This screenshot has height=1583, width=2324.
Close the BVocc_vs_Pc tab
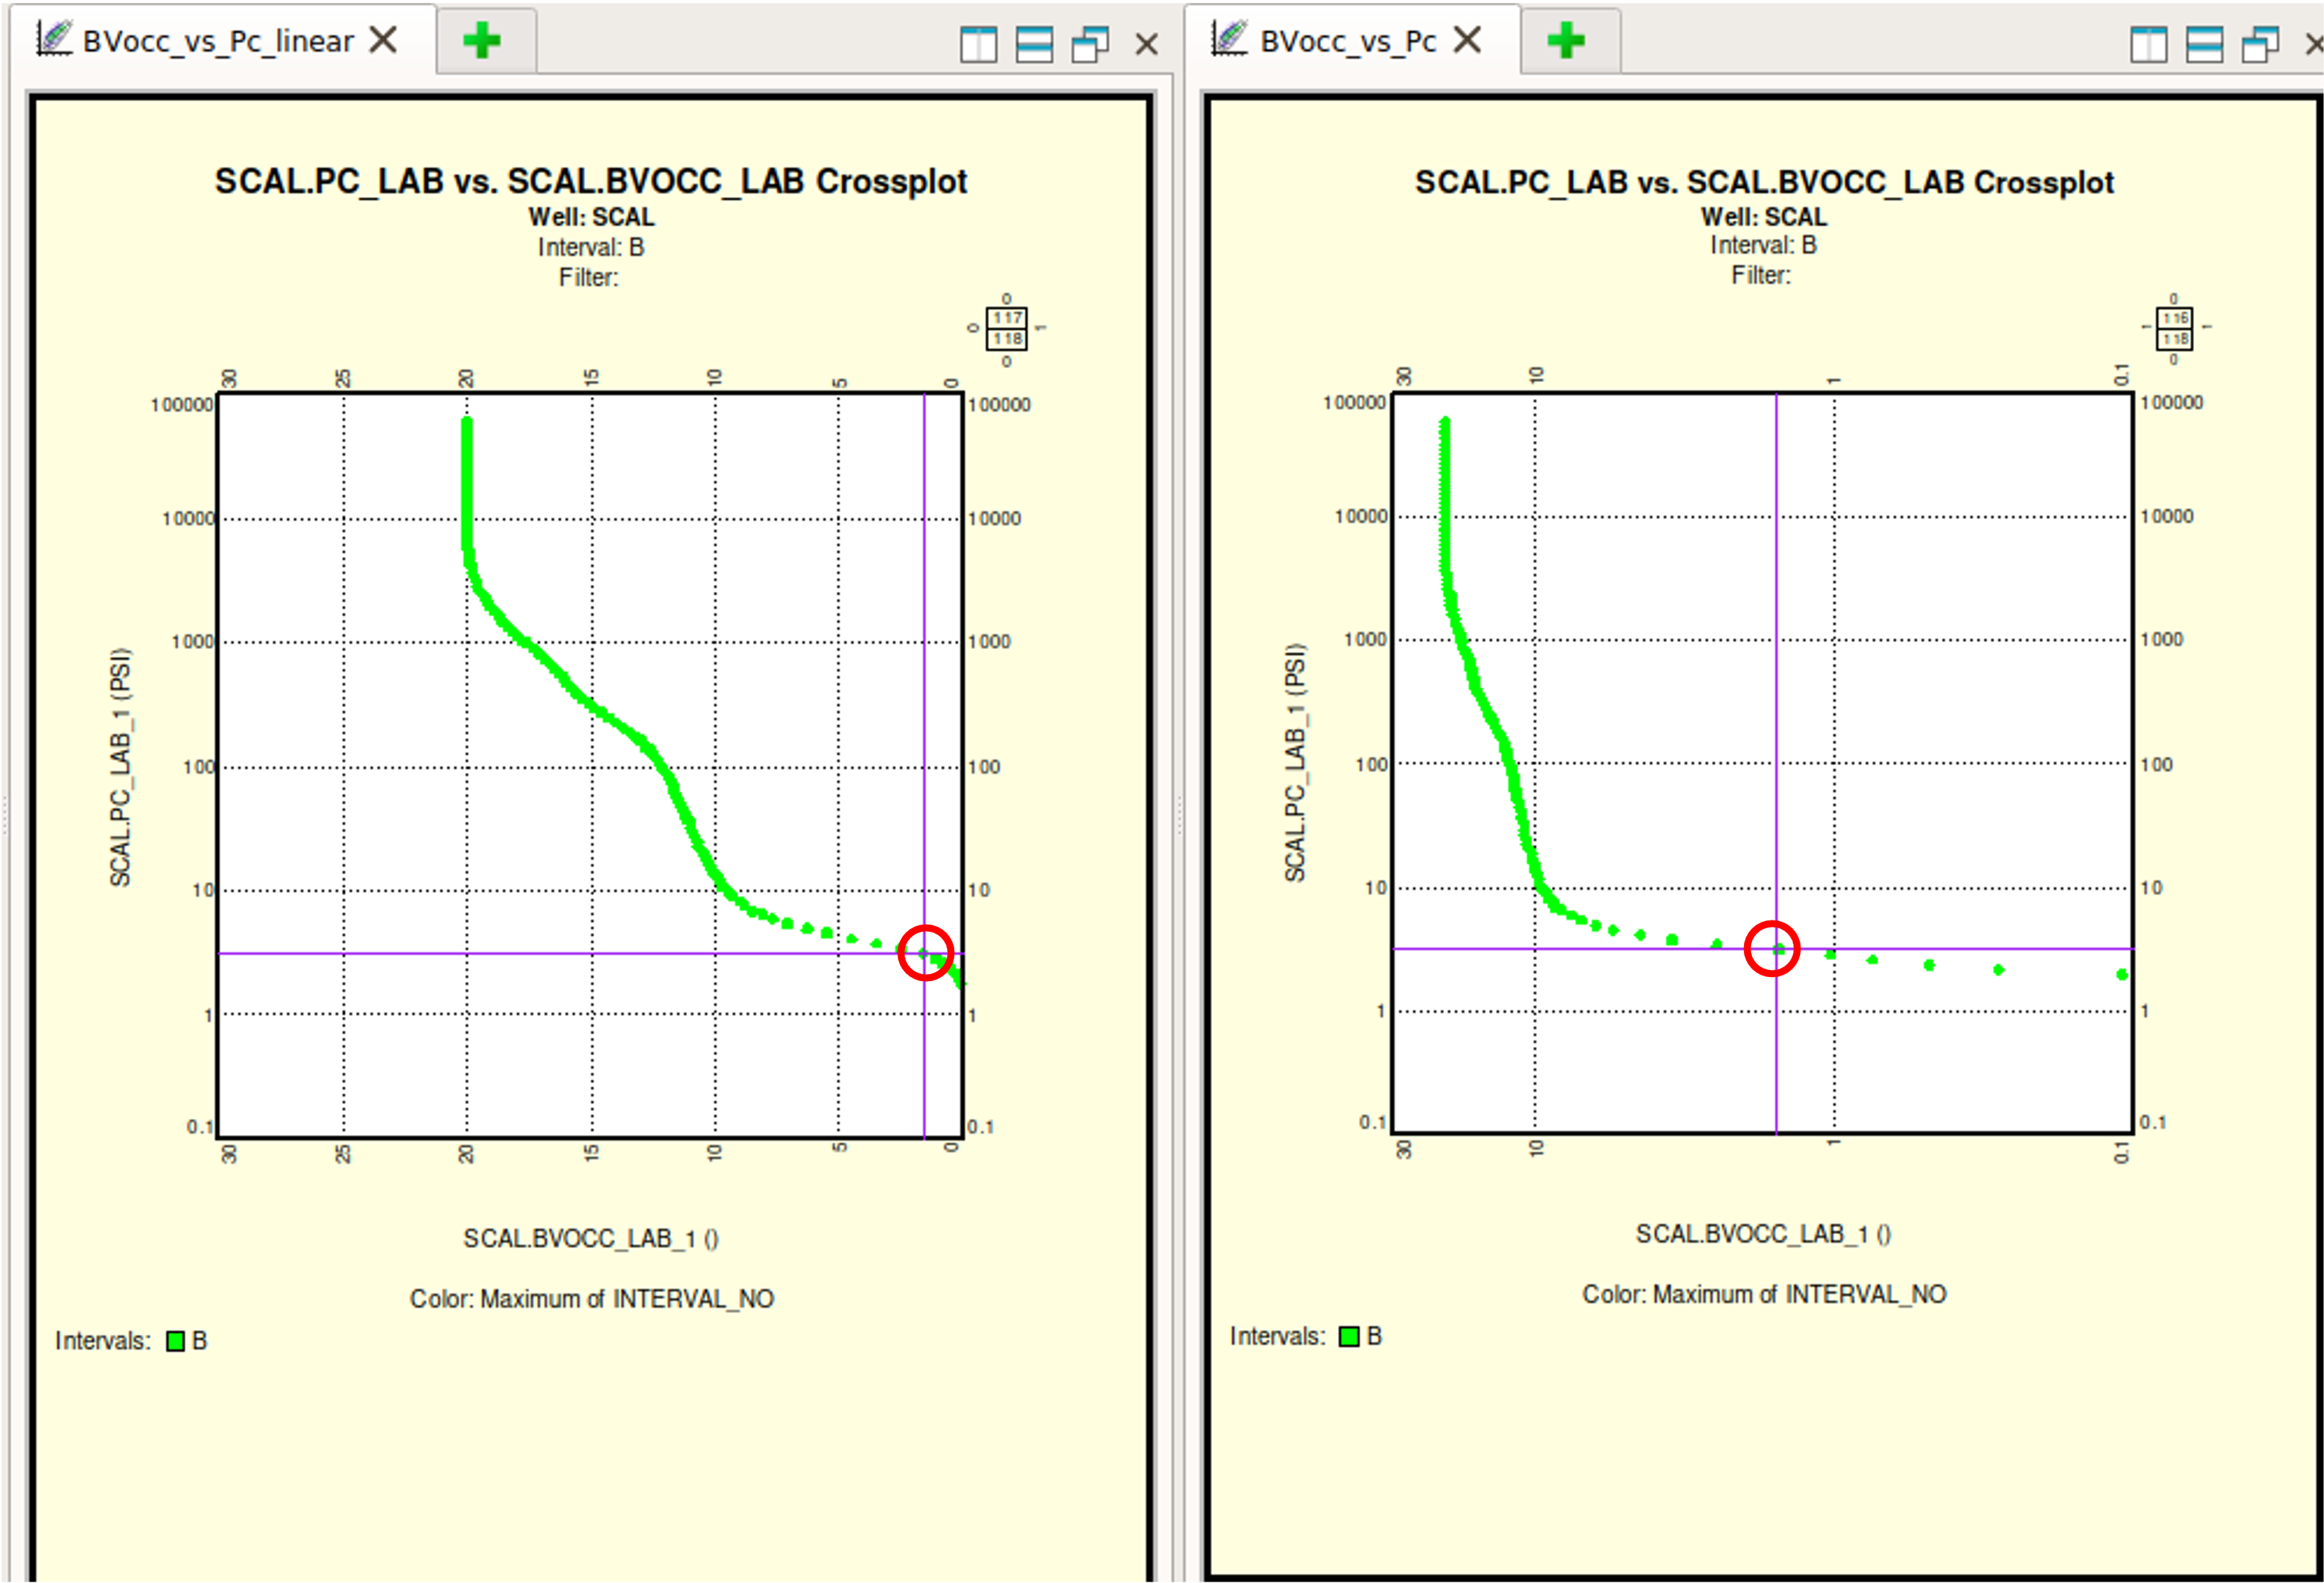click(x=1467, y=40)
